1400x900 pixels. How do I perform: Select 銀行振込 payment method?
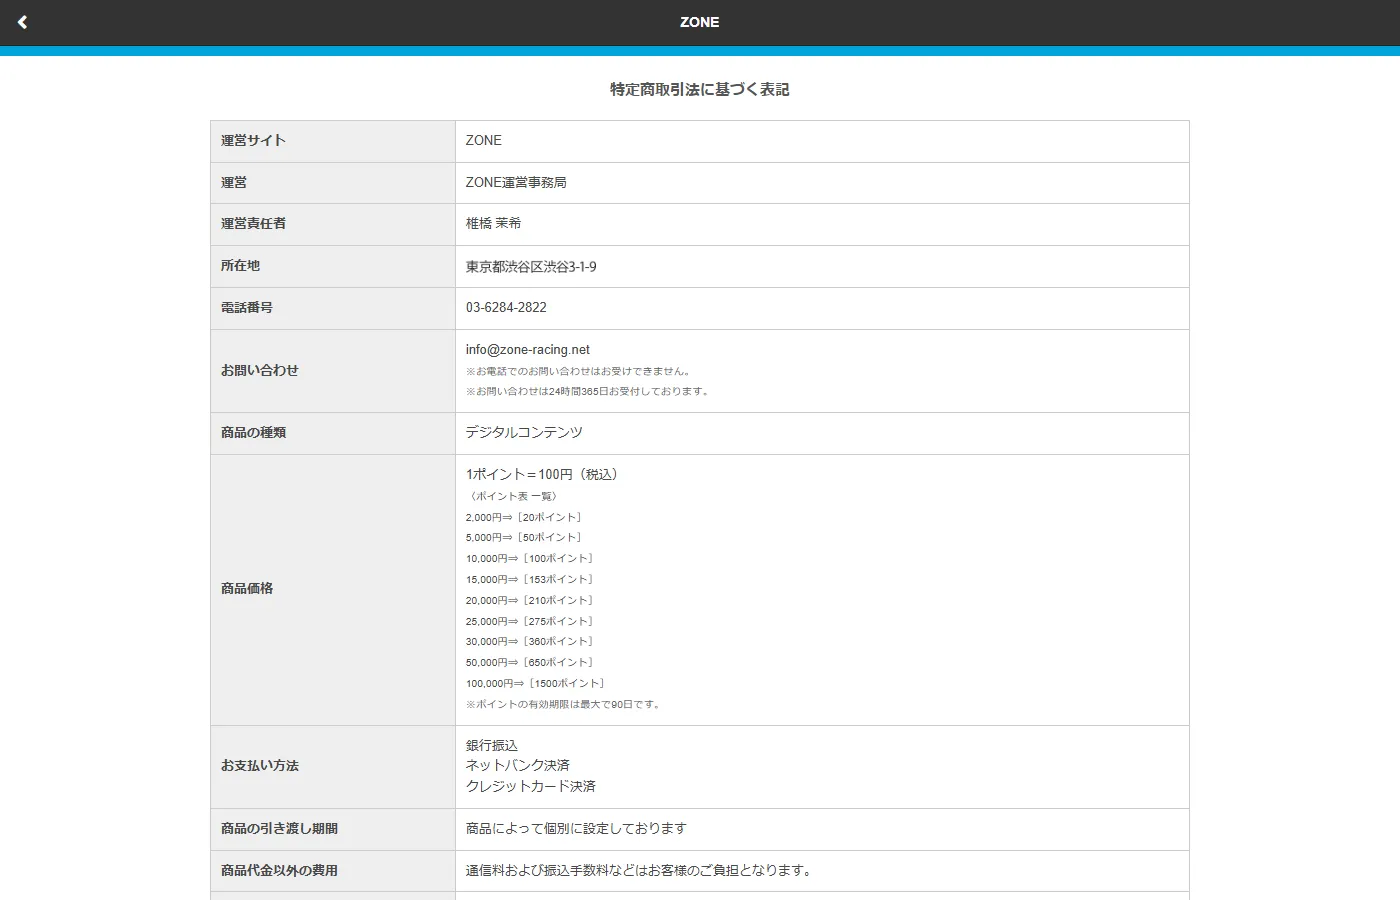[492, 745]
